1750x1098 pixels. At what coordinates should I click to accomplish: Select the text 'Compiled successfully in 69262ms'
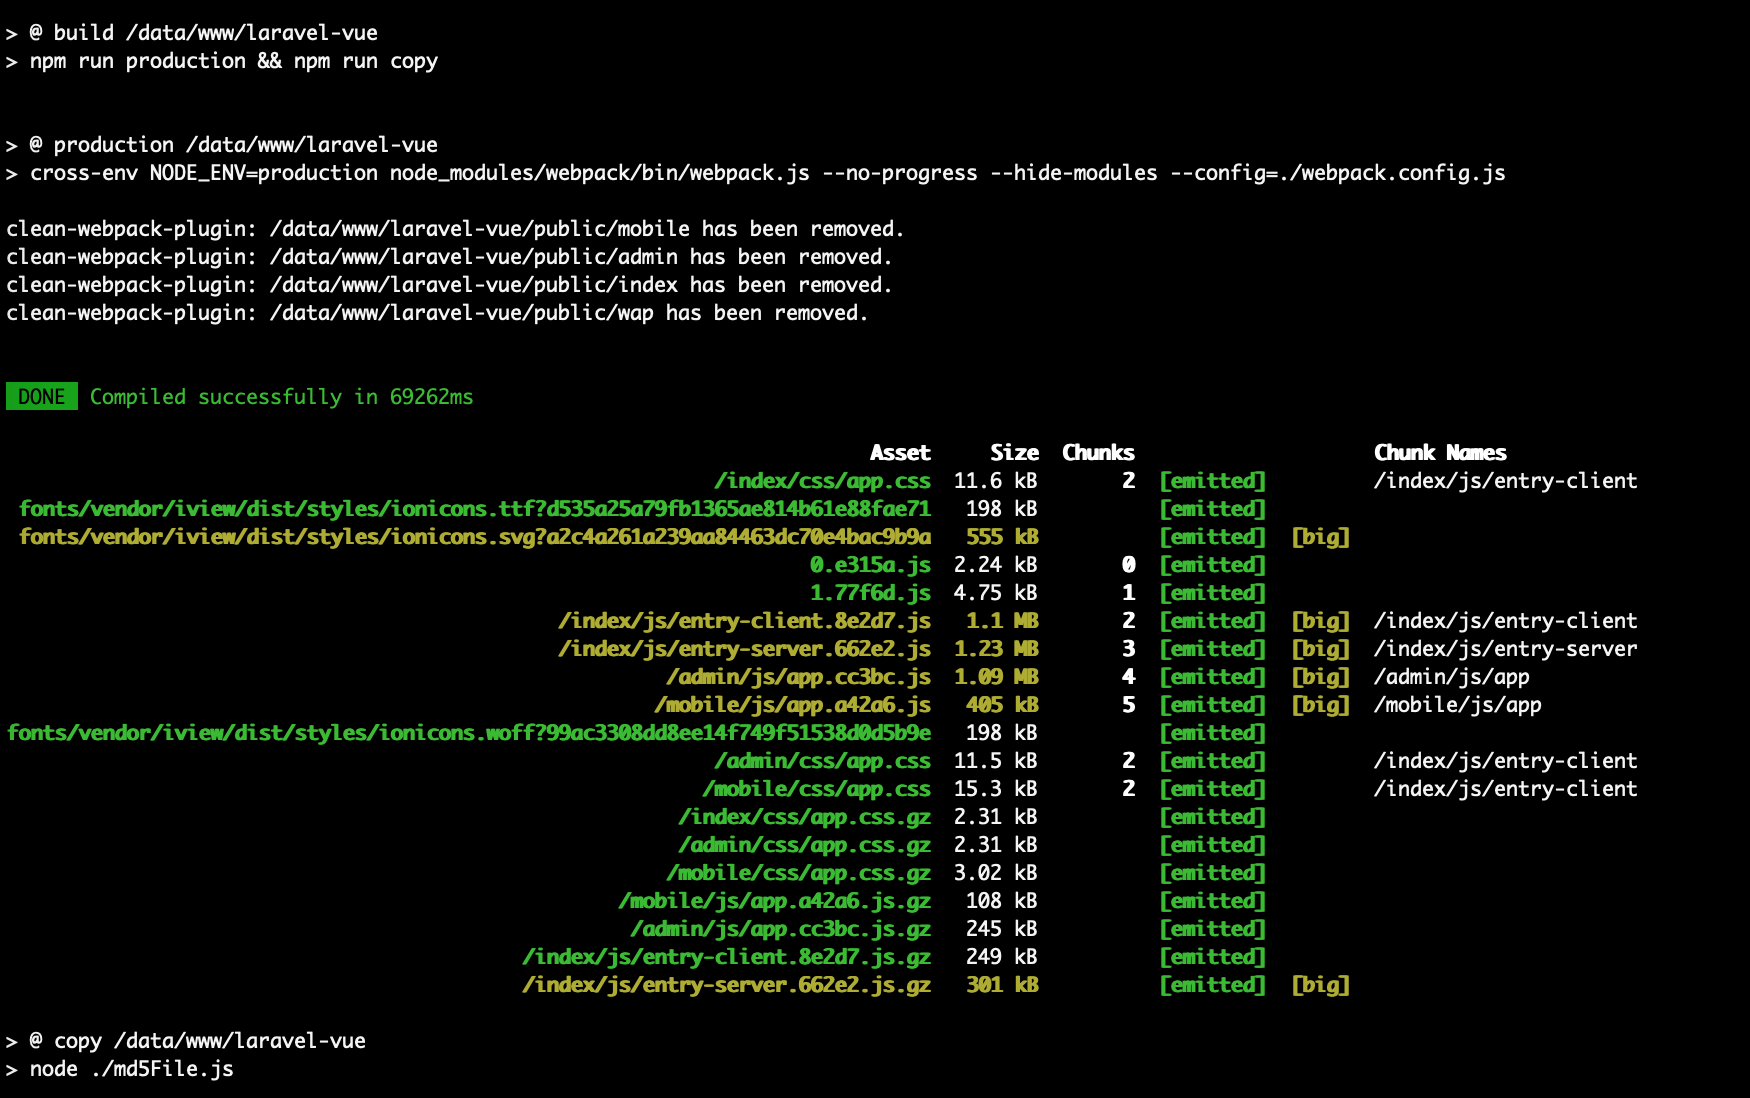pos(282,397)
